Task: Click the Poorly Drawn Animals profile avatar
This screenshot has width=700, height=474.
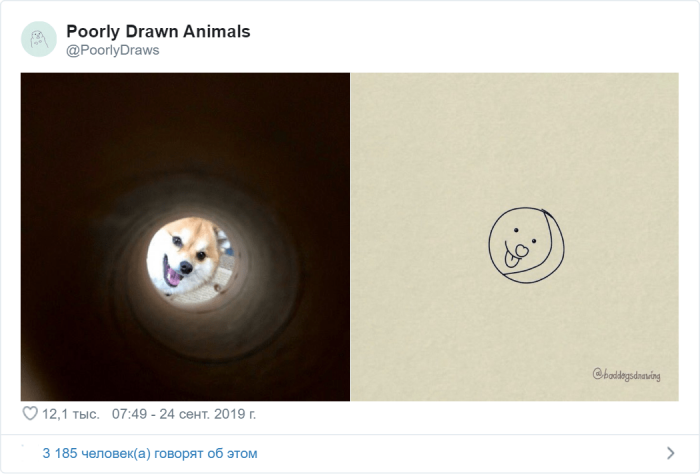Action: tap(38, 39)
